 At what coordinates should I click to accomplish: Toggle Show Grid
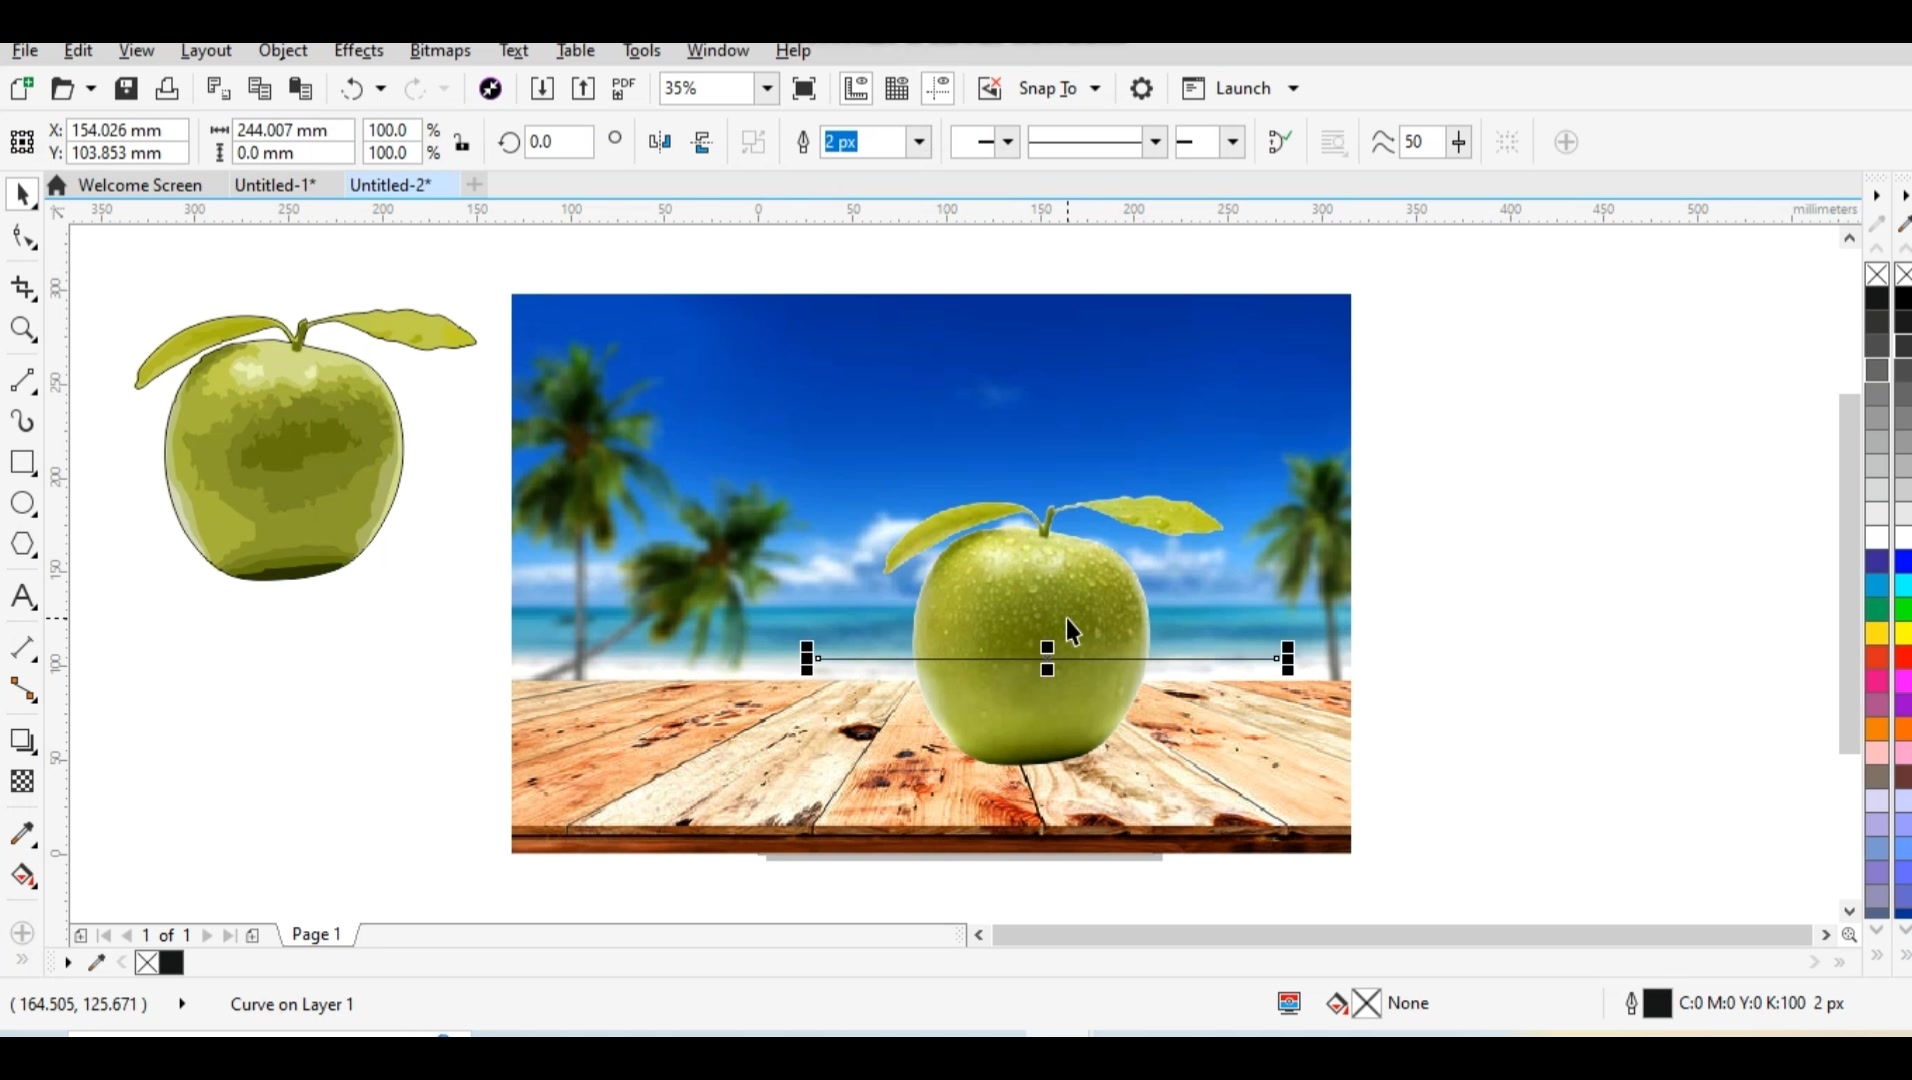[x=897, y=88]
